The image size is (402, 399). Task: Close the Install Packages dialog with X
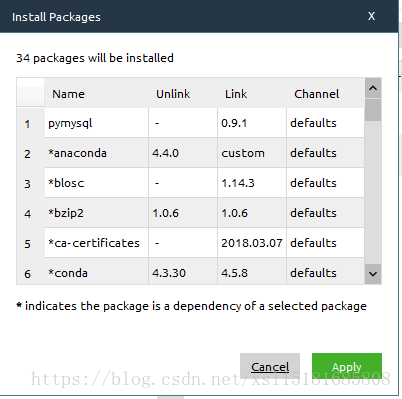pos(371,16)
